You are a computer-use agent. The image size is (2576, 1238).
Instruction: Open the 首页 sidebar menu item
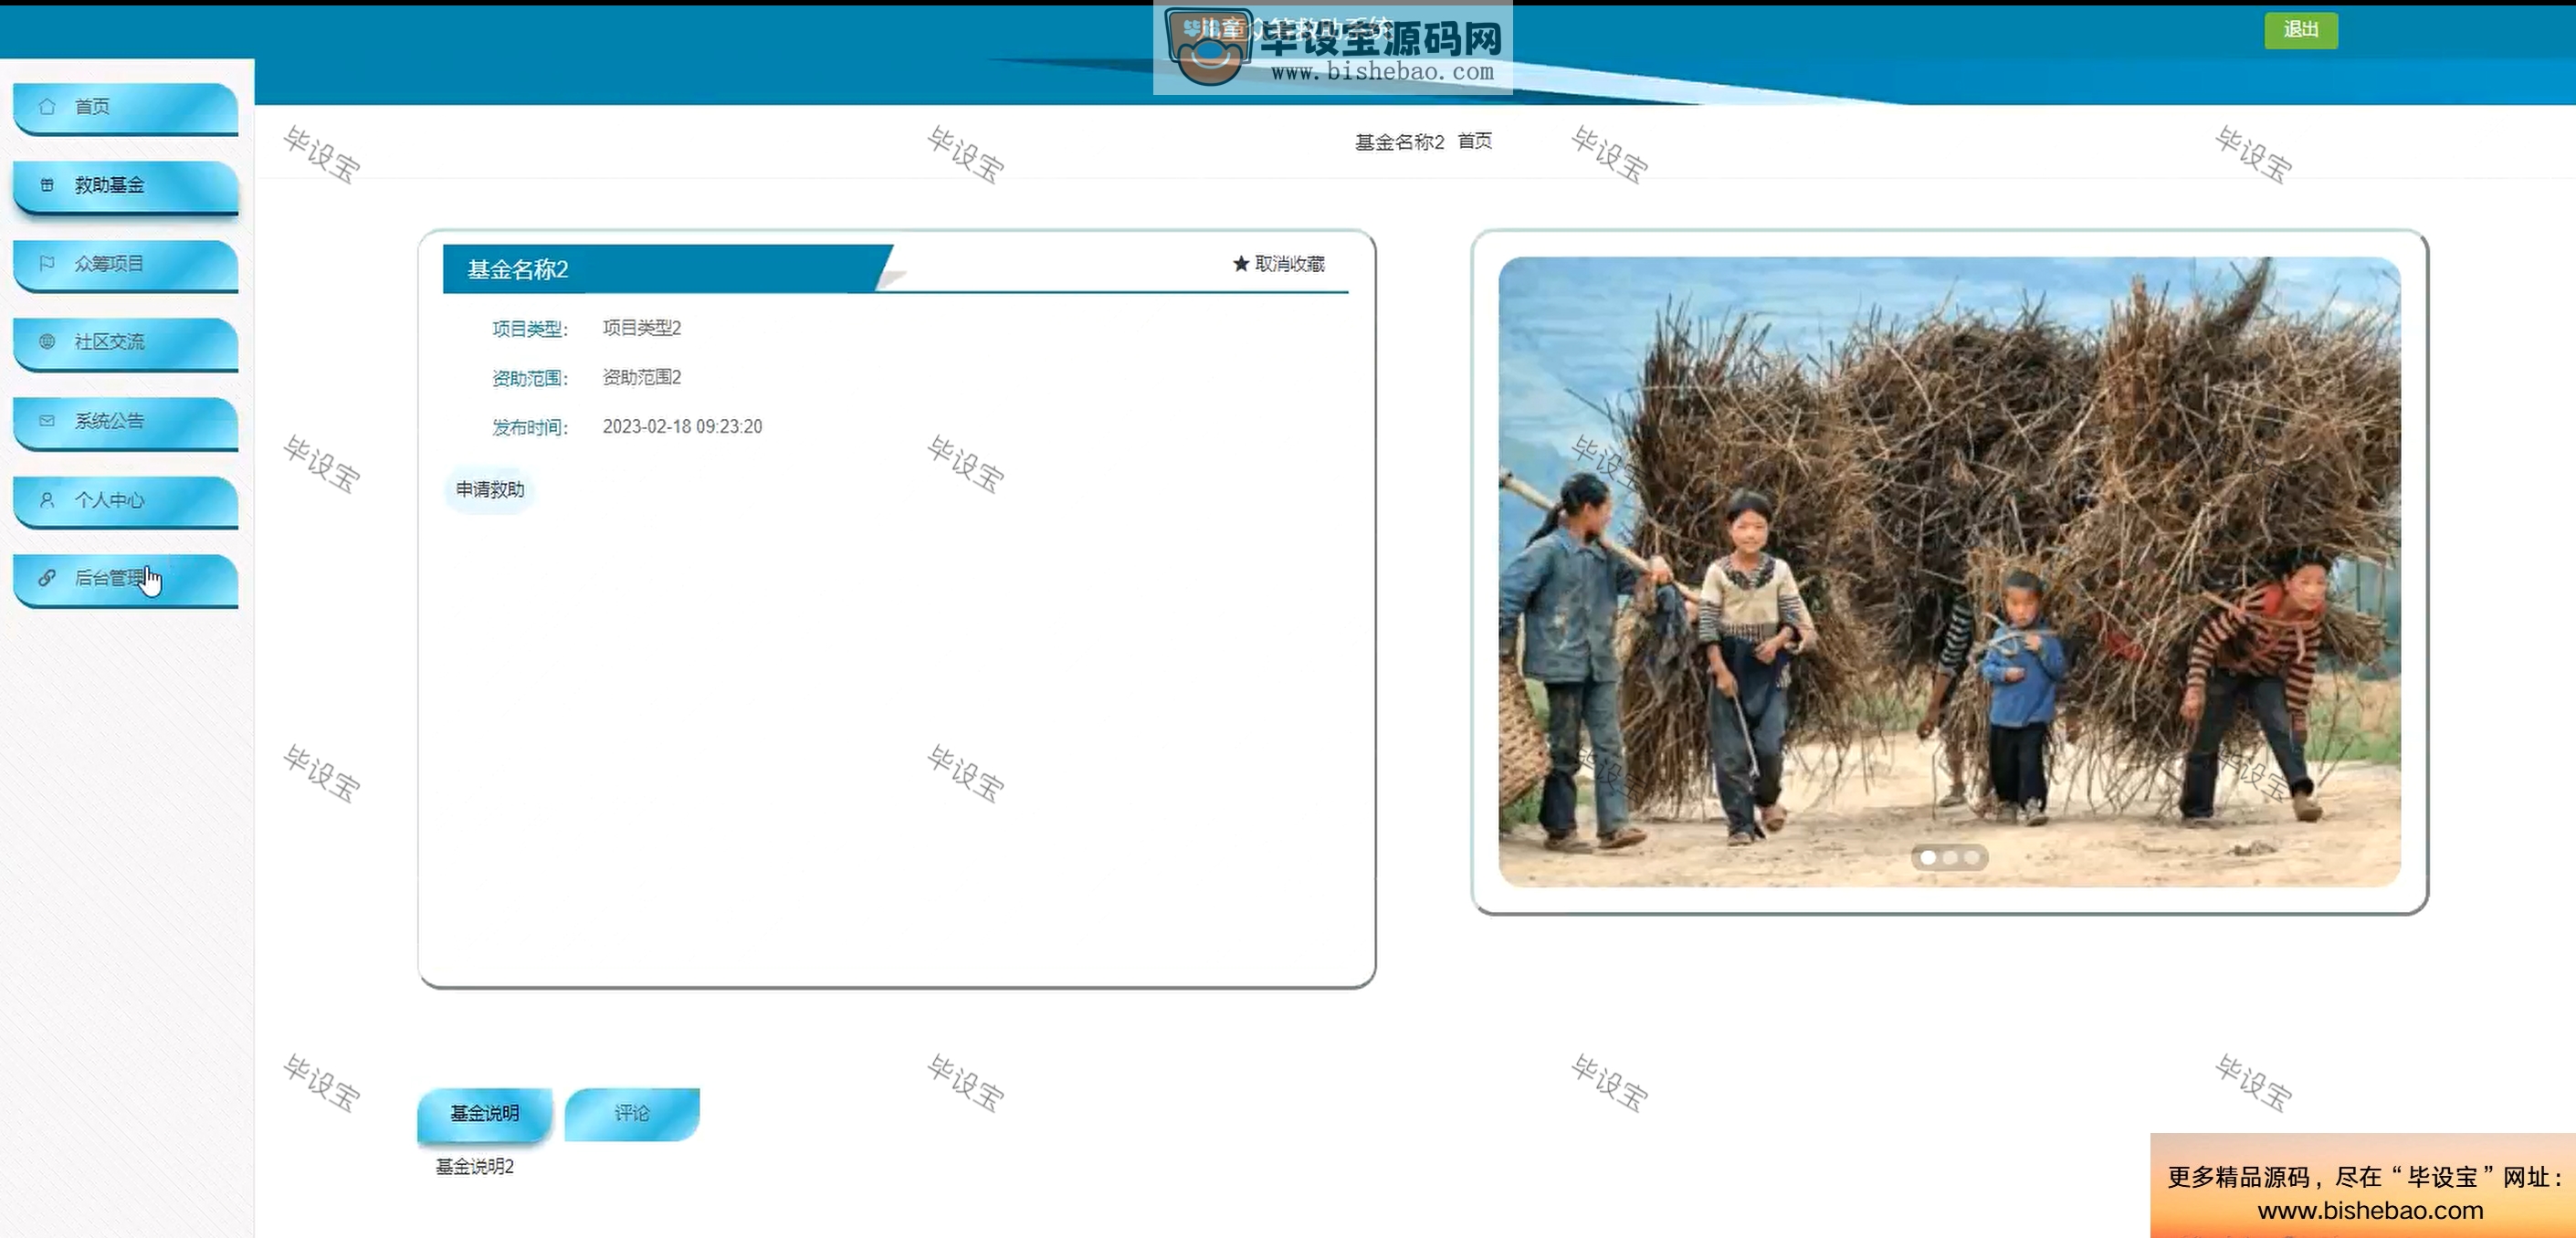(126, 108)
